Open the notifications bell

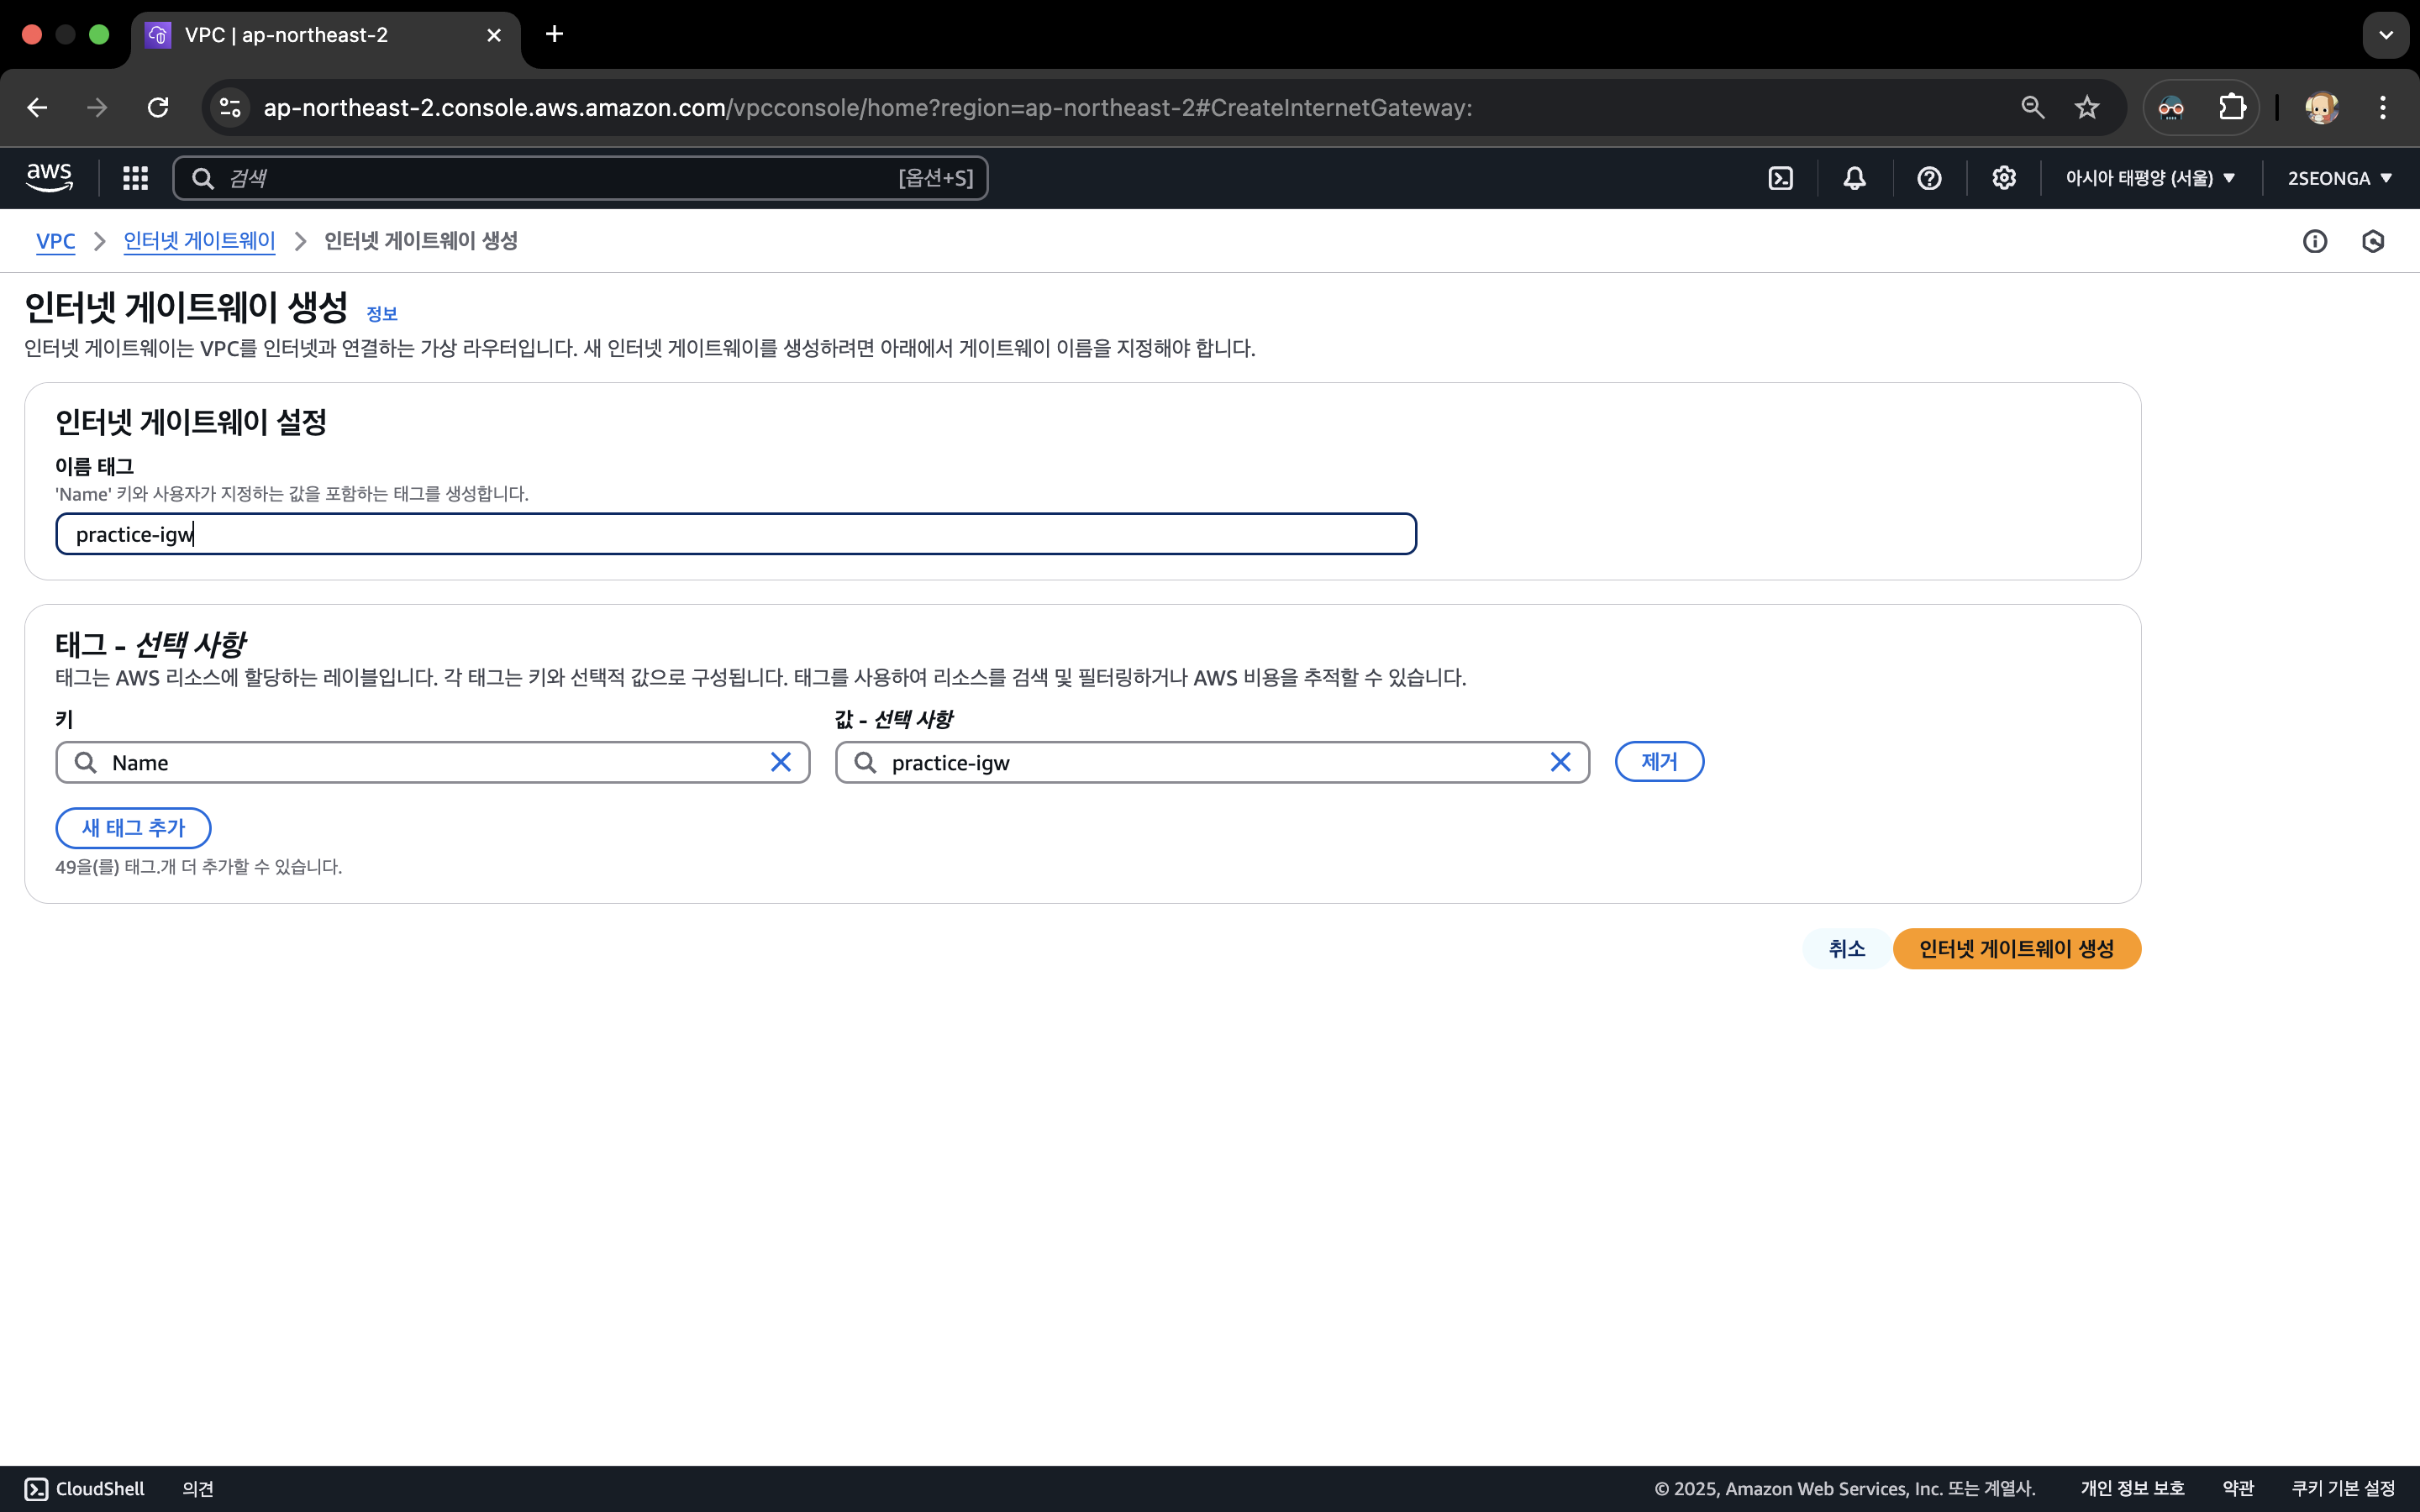[1854, 178]
